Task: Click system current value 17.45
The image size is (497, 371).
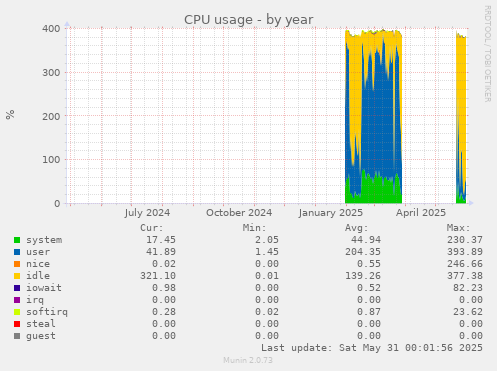Action: click(x=161, y=240)
